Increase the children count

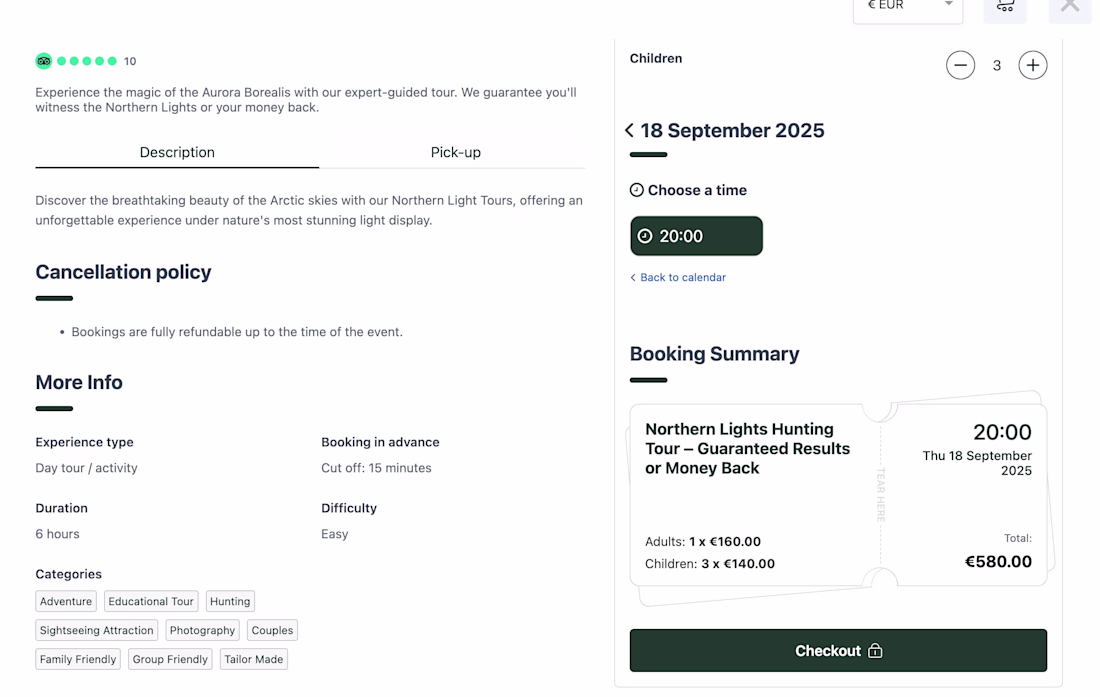click(1032, 66)
